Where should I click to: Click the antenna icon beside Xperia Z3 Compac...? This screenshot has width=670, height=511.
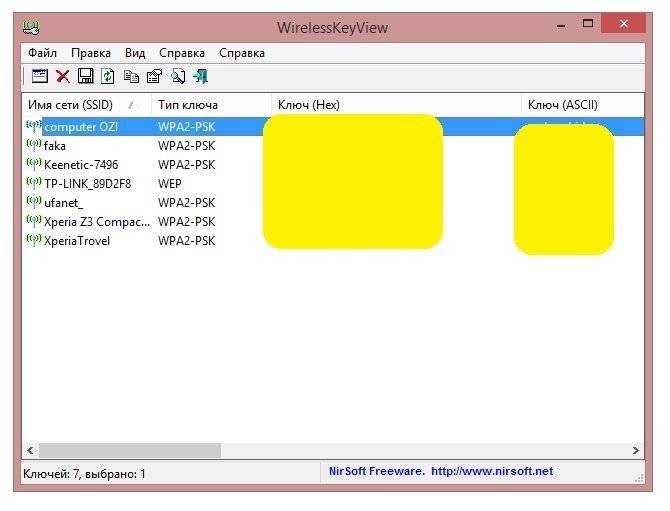(x=34, y=221)
